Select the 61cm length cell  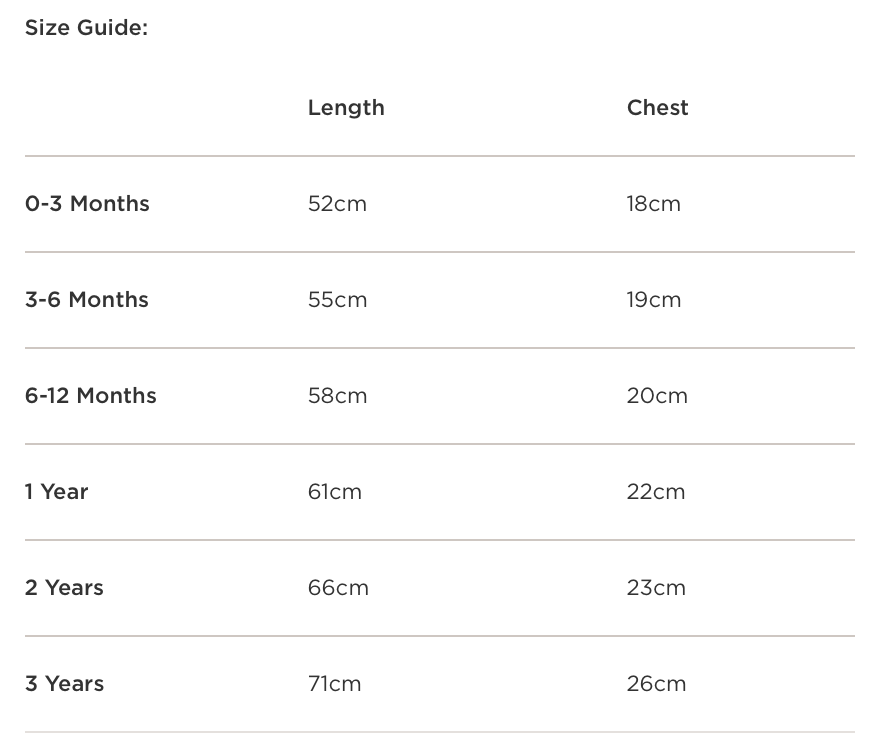coord(335,492)
